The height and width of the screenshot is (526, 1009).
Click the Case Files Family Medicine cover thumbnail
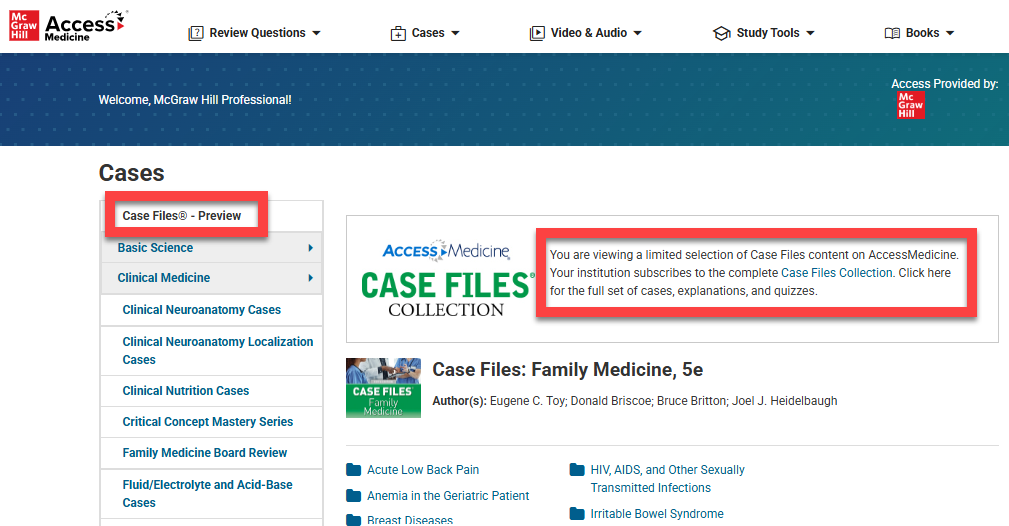[x=383, y=388]
